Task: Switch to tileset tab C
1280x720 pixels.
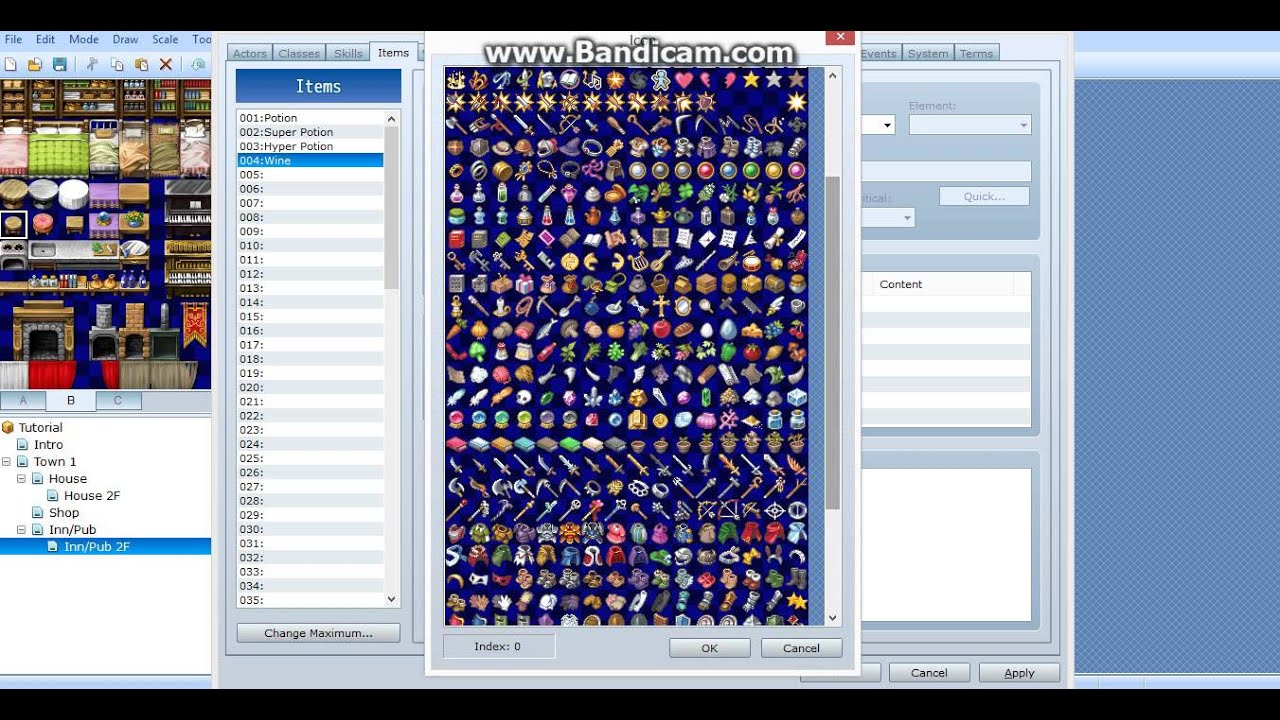Action: pos(118,401)
